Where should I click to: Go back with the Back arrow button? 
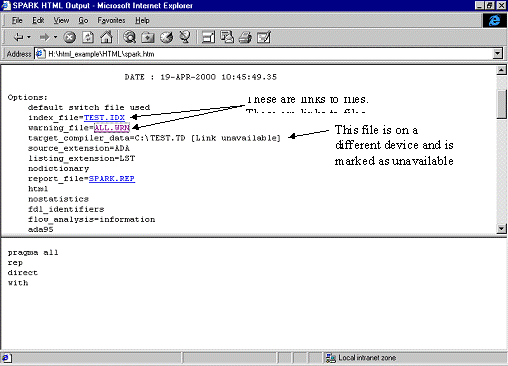pyautogui.click(x=18, y=37)
